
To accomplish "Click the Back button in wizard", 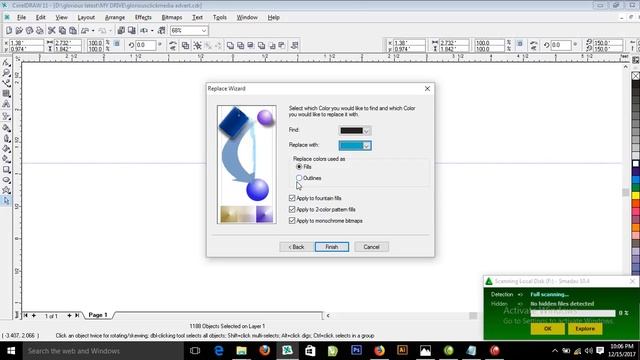I will [x=296, y=247].
